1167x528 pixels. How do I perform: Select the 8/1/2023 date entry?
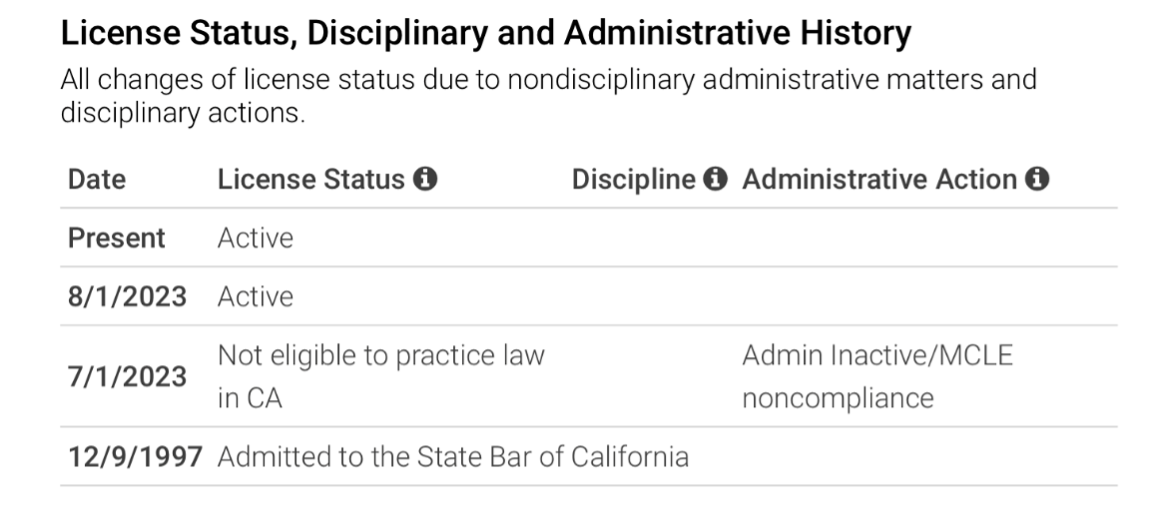(127, 297)
